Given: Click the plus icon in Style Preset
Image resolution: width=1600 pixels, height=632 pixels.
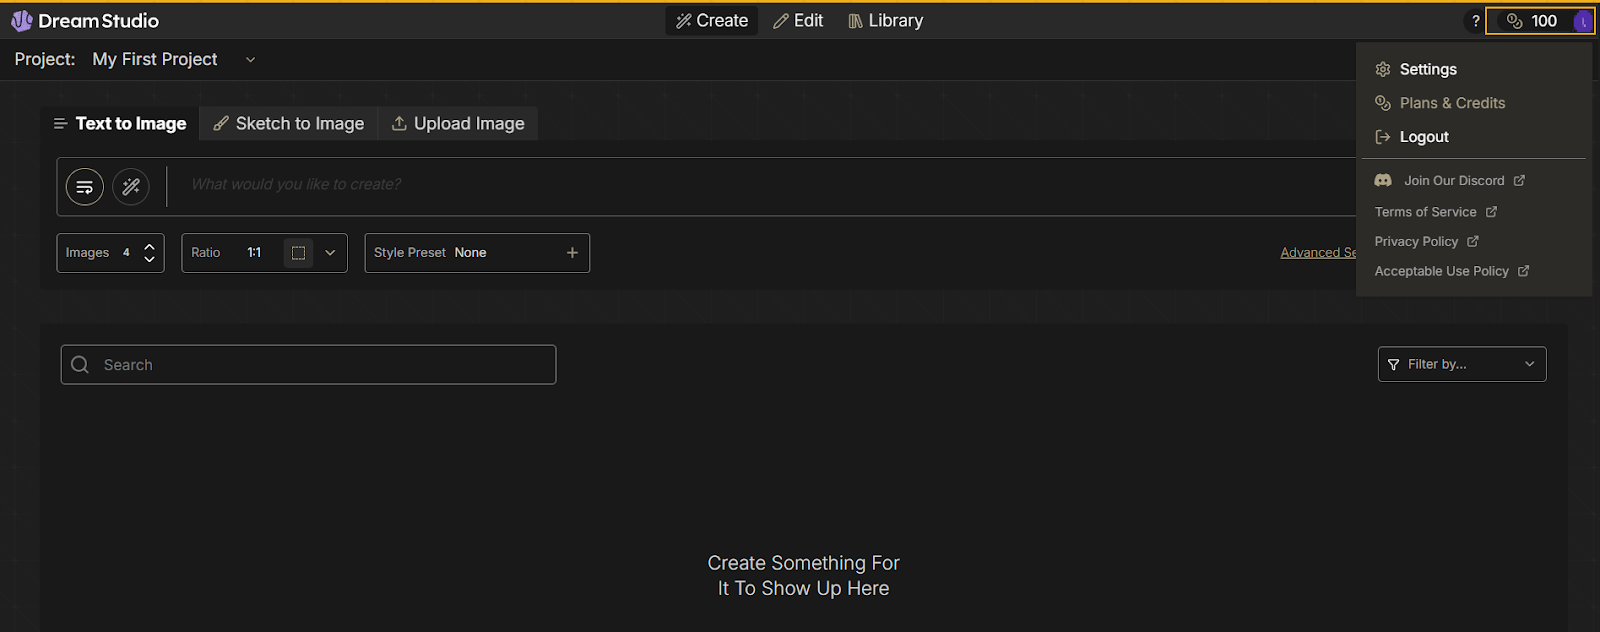Looking at the screenshot, I should tap(572, 253).
